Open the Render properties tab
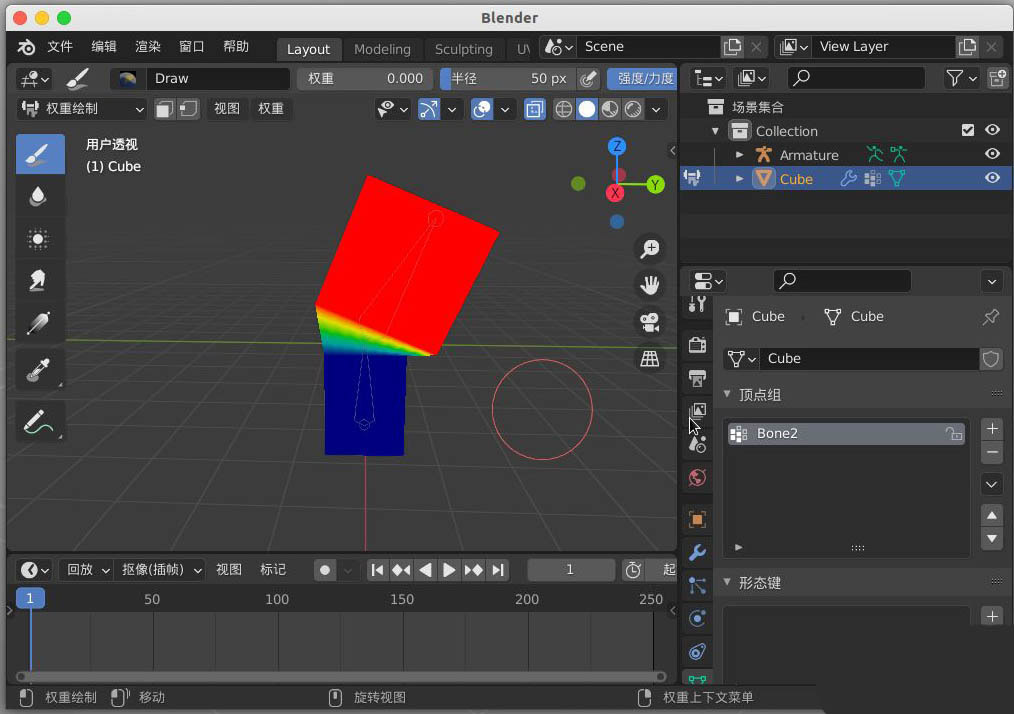Image resolution: width=1014 pixels, height=714 pixels. point(697,345)
